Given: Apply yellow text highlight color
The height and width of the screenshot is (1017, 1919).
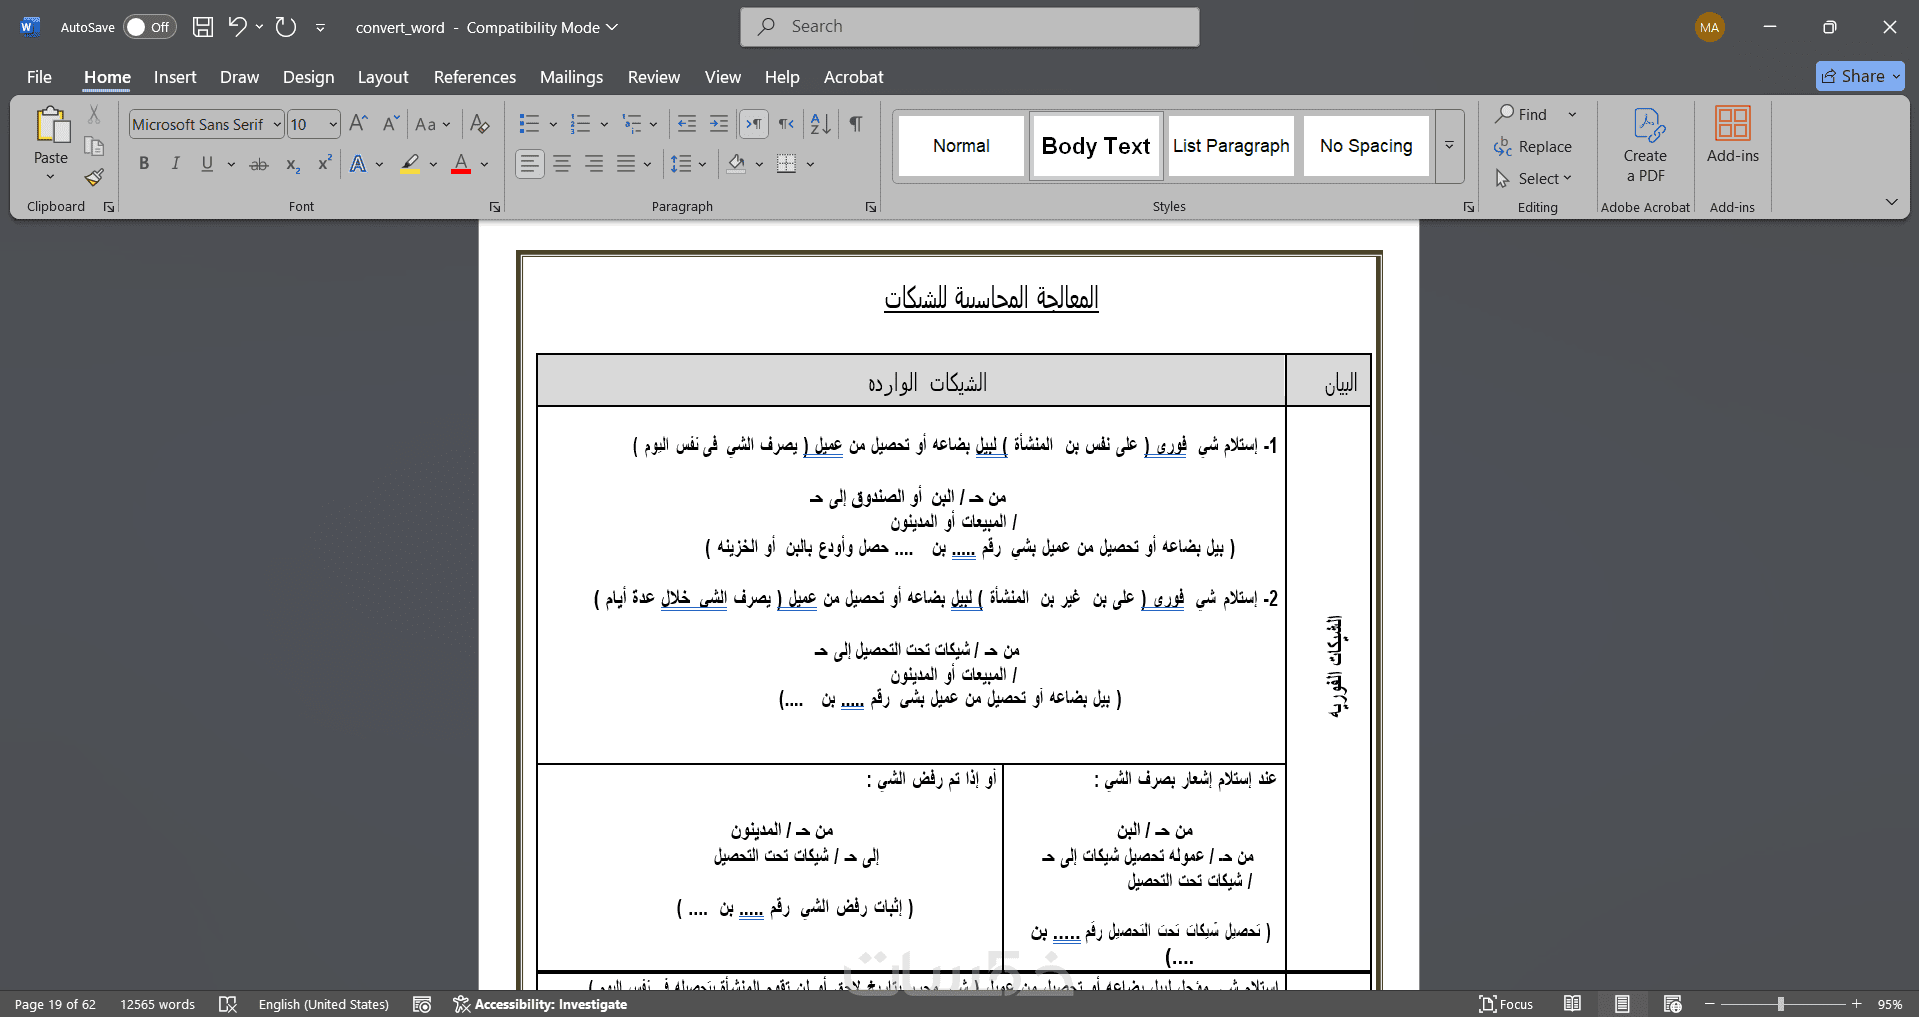Looking at the screenshot, I should pos(410,164).
